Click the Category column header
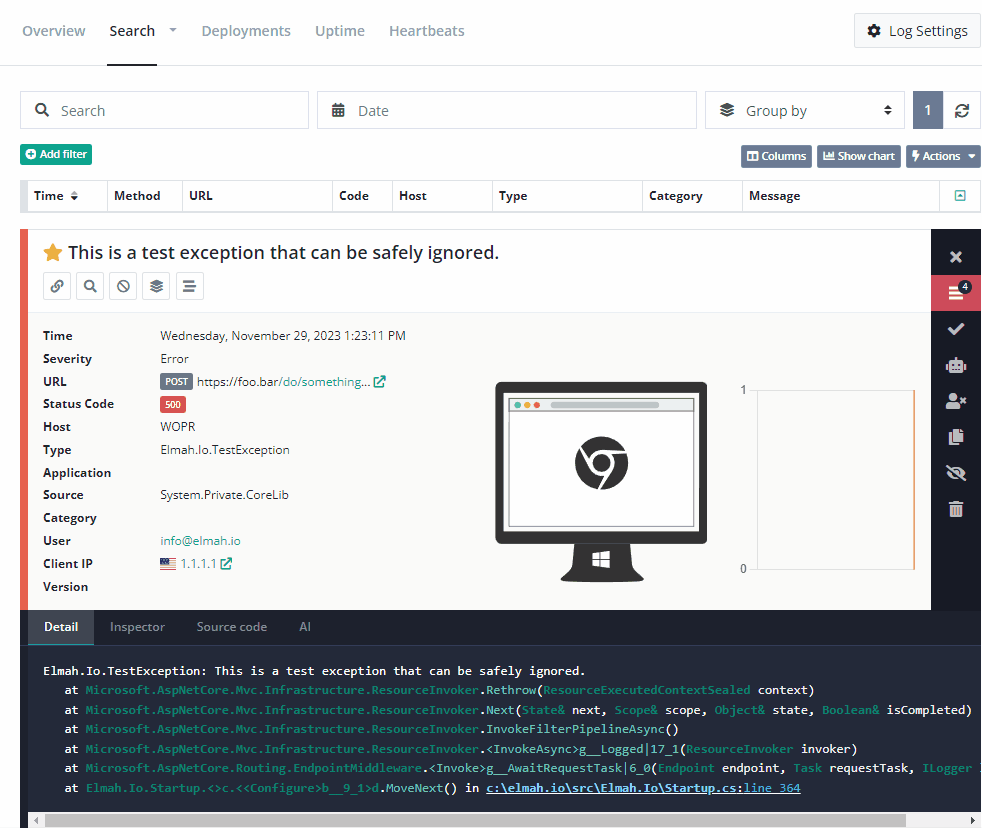 point(692,196)
